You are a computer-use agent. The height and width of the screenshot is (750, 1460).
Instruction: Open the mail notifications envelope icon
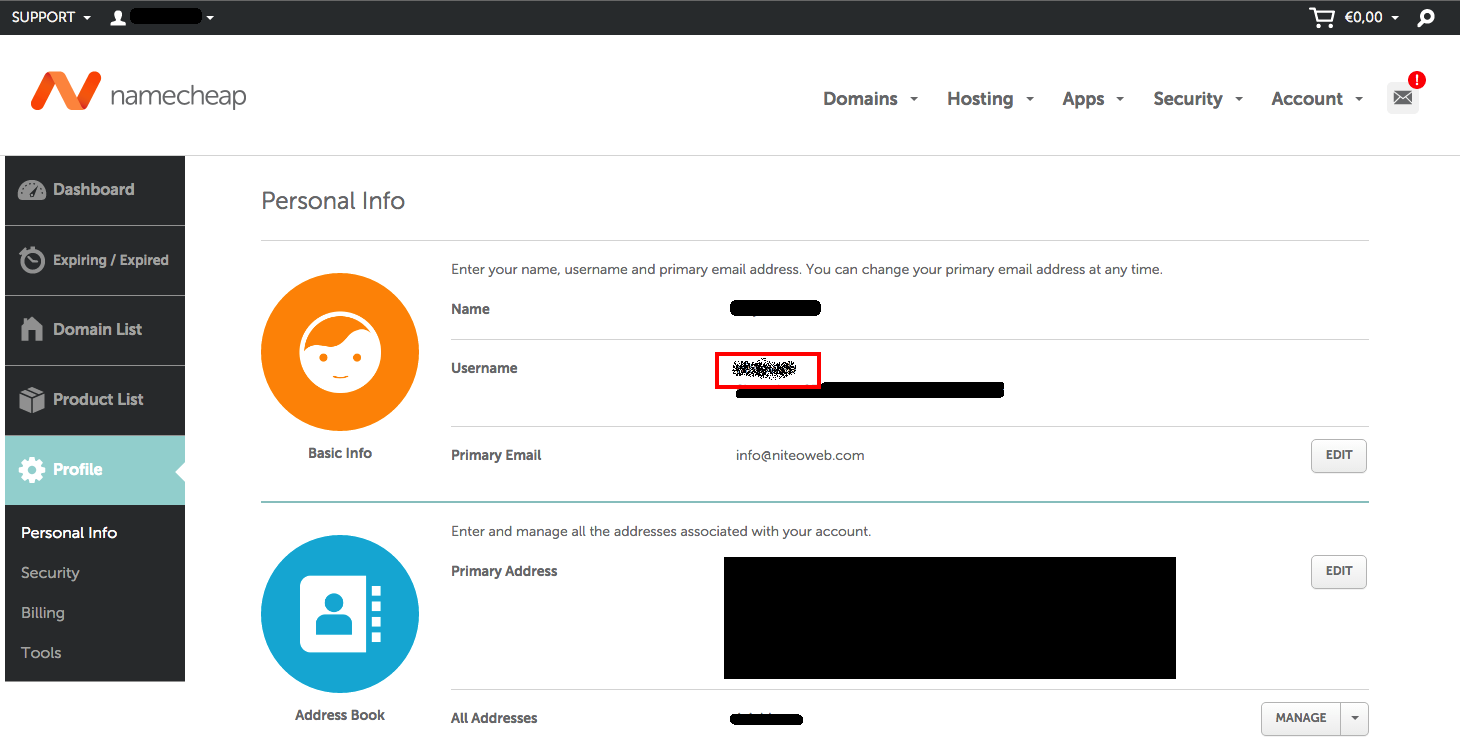coord(1403,98)
